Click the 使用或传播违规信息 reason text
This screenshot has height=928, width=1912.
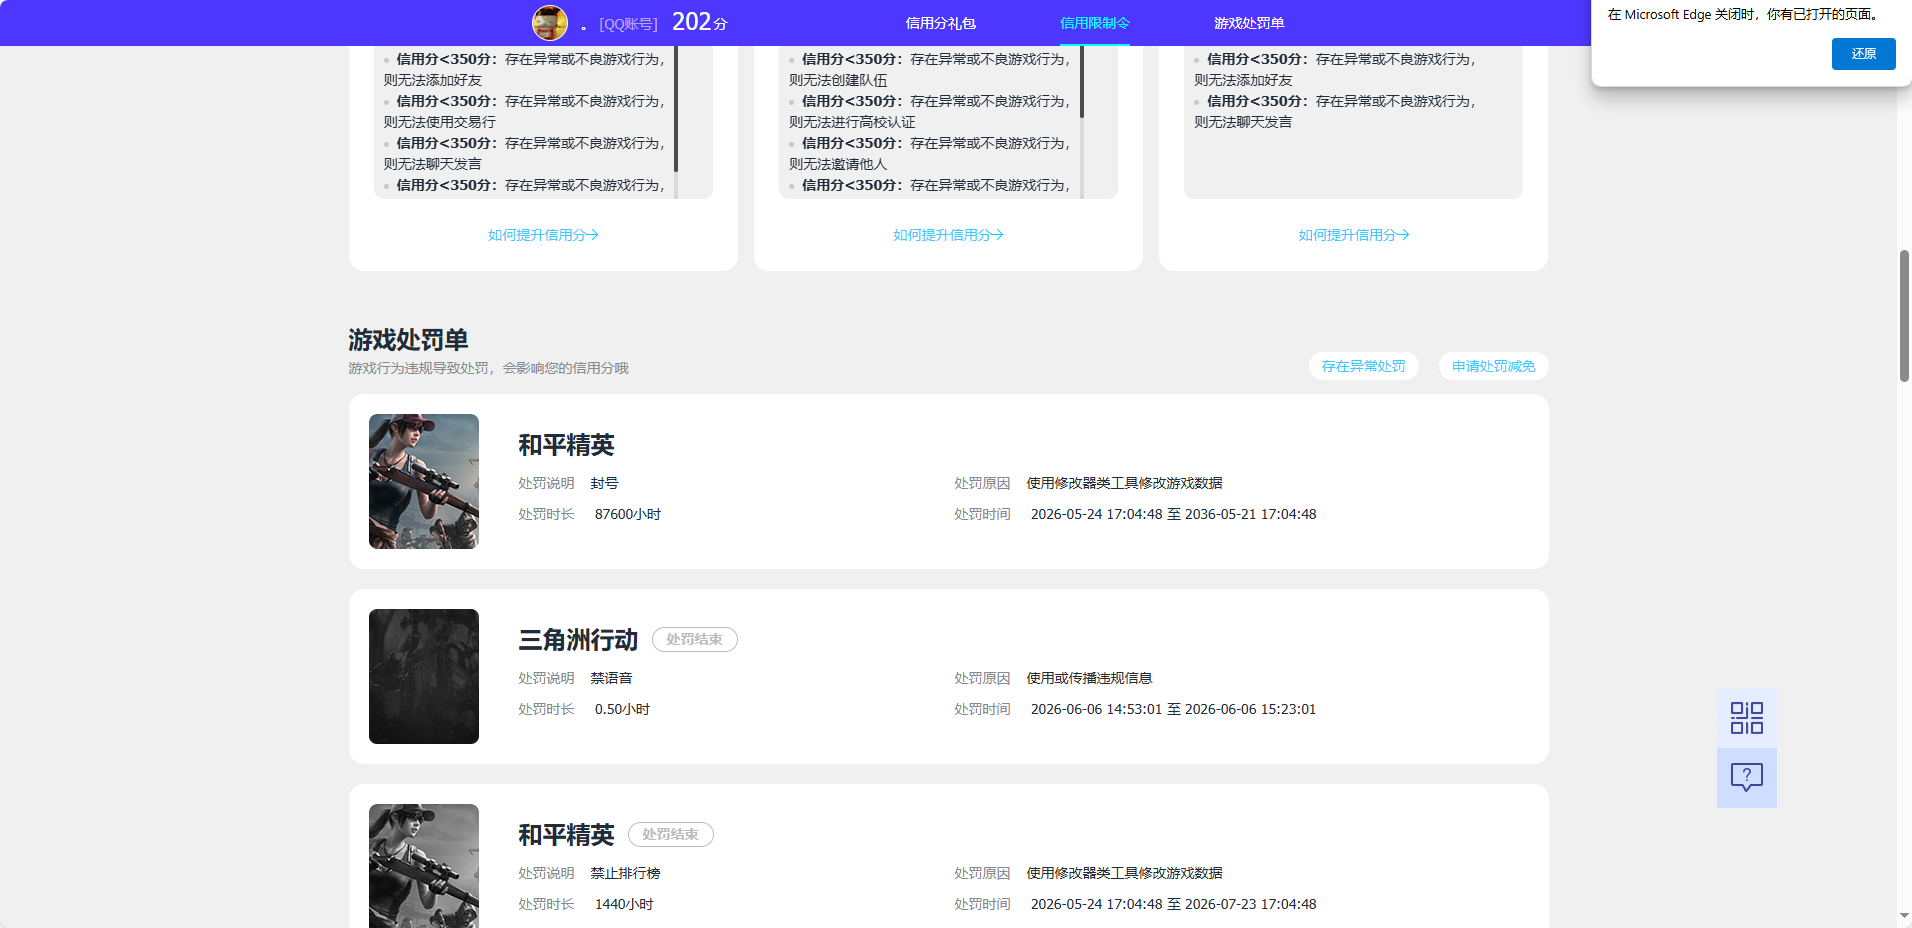coord(1089,678)
